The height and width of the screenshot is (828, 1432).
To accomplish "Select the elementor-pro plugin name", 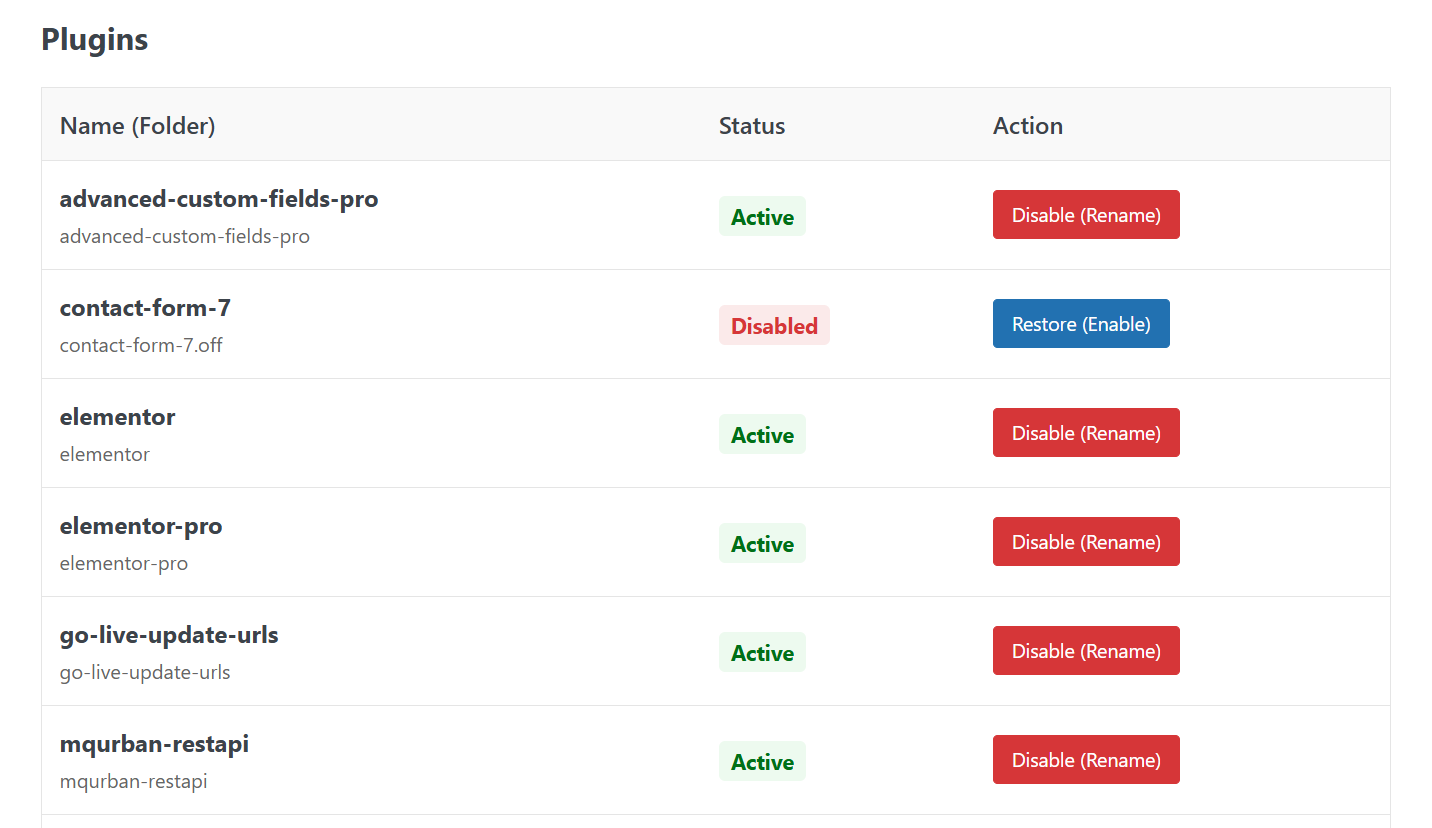I will coord(140,526).
